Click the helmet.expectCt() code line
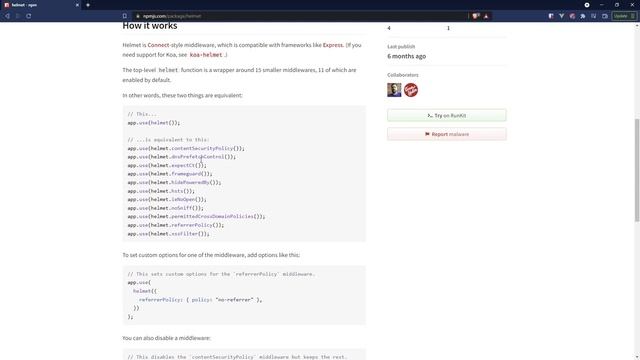Screen dimensions: 640x360 coord(167,165)
